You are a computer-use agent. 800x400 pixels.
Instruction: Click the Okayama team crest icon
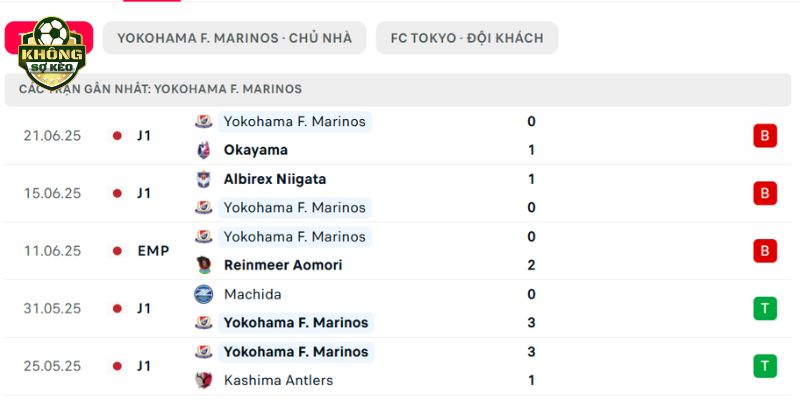tap(204, 150)
